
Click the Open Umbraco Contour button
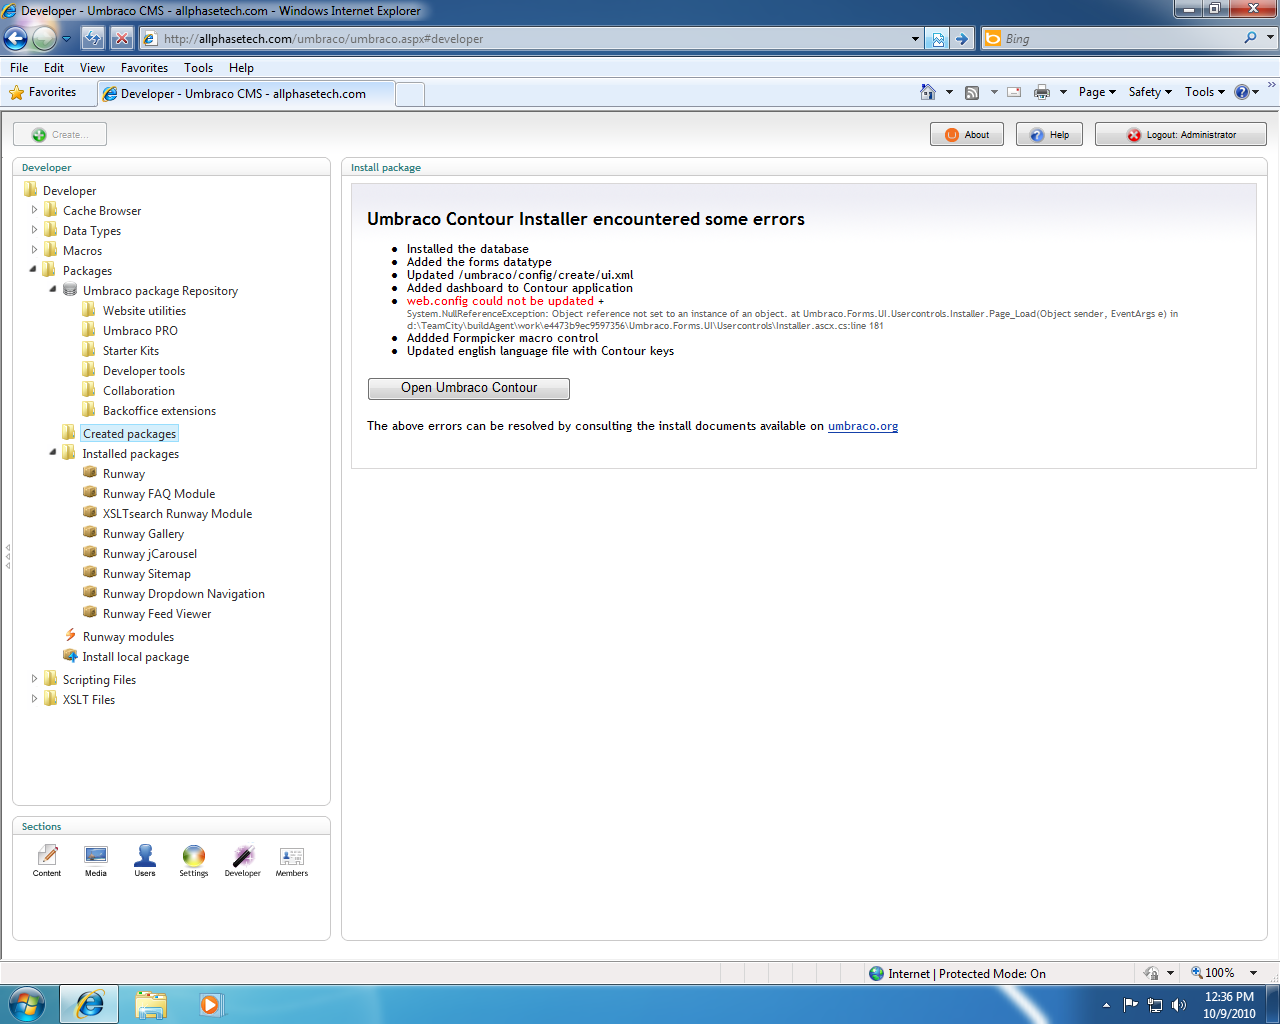pyautogui.click(x=469, y=388)
